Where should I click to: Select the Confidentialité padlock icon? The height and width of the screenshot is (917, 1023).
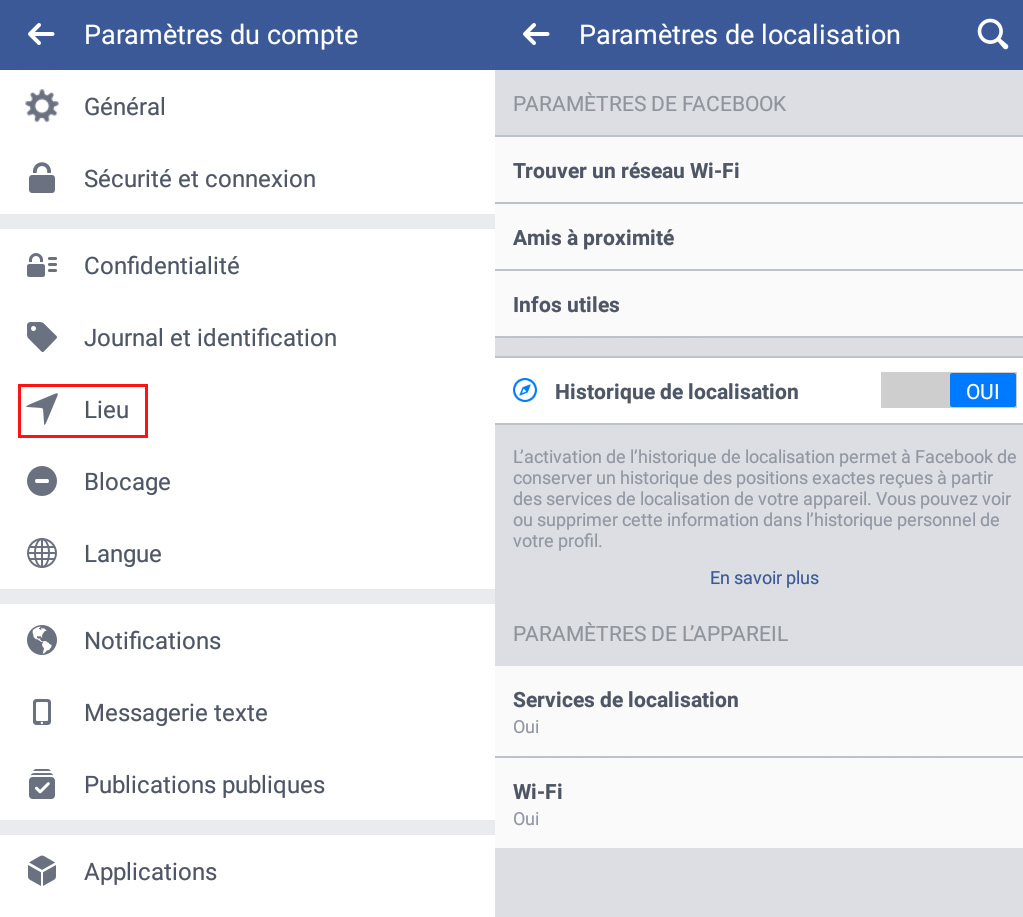[x=42, y=265]
